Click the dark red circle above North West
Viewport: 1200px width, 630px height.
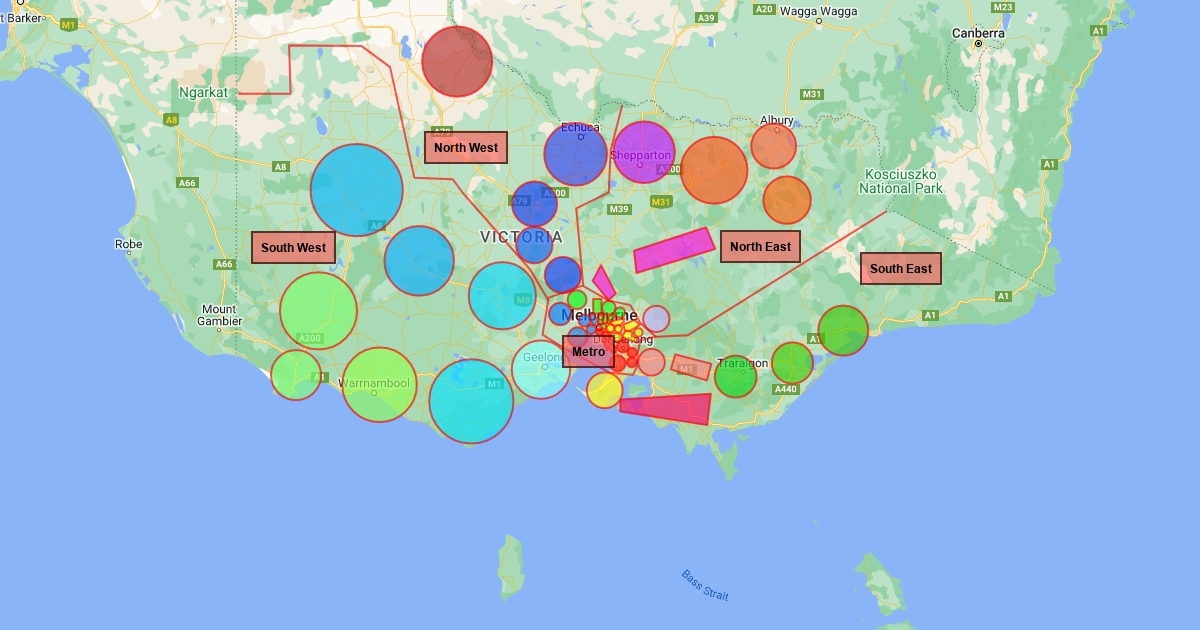[457, 61]
